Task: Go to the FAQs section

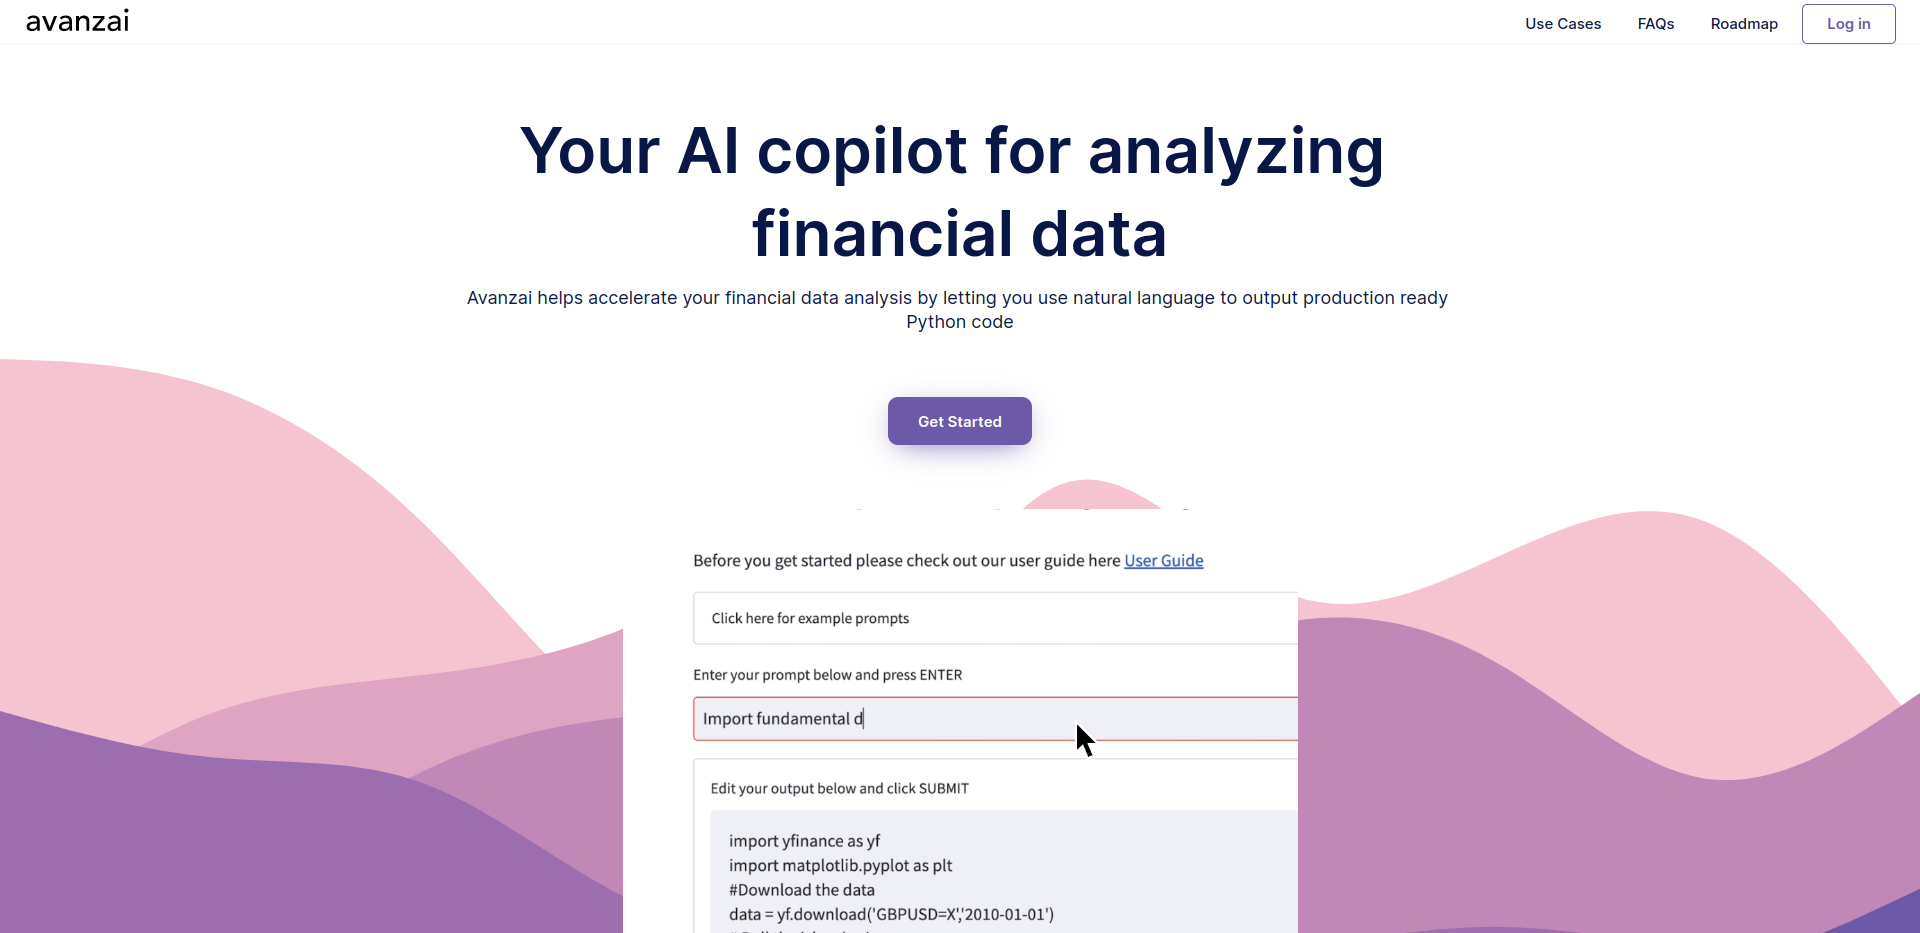Action: (1656, 24)
